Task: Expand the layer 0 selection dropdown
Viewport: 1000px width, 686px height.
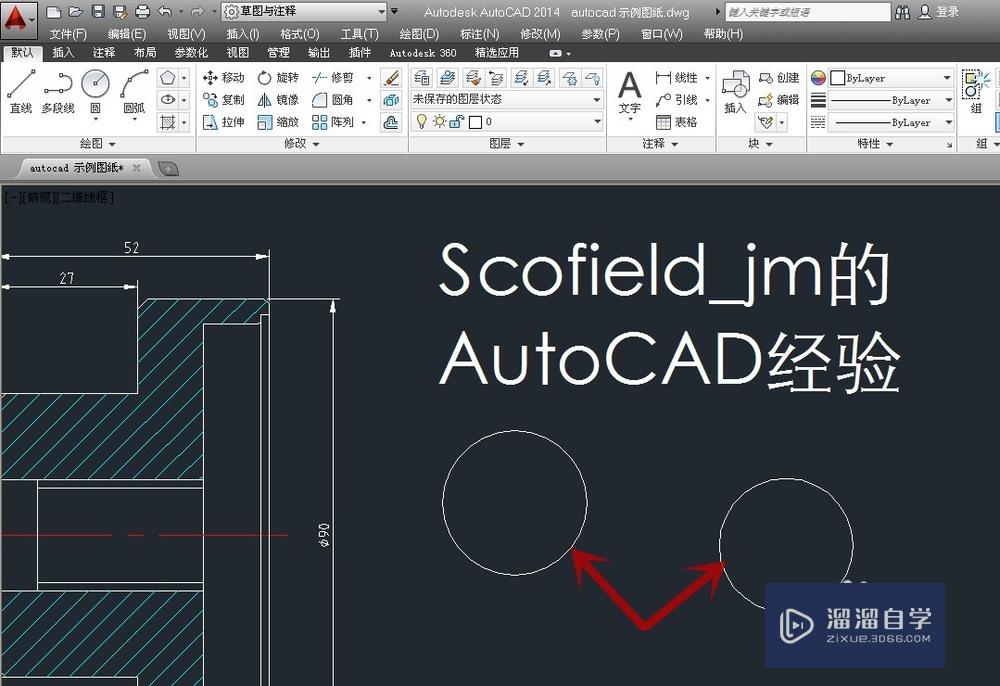Action: coord(598,119)
